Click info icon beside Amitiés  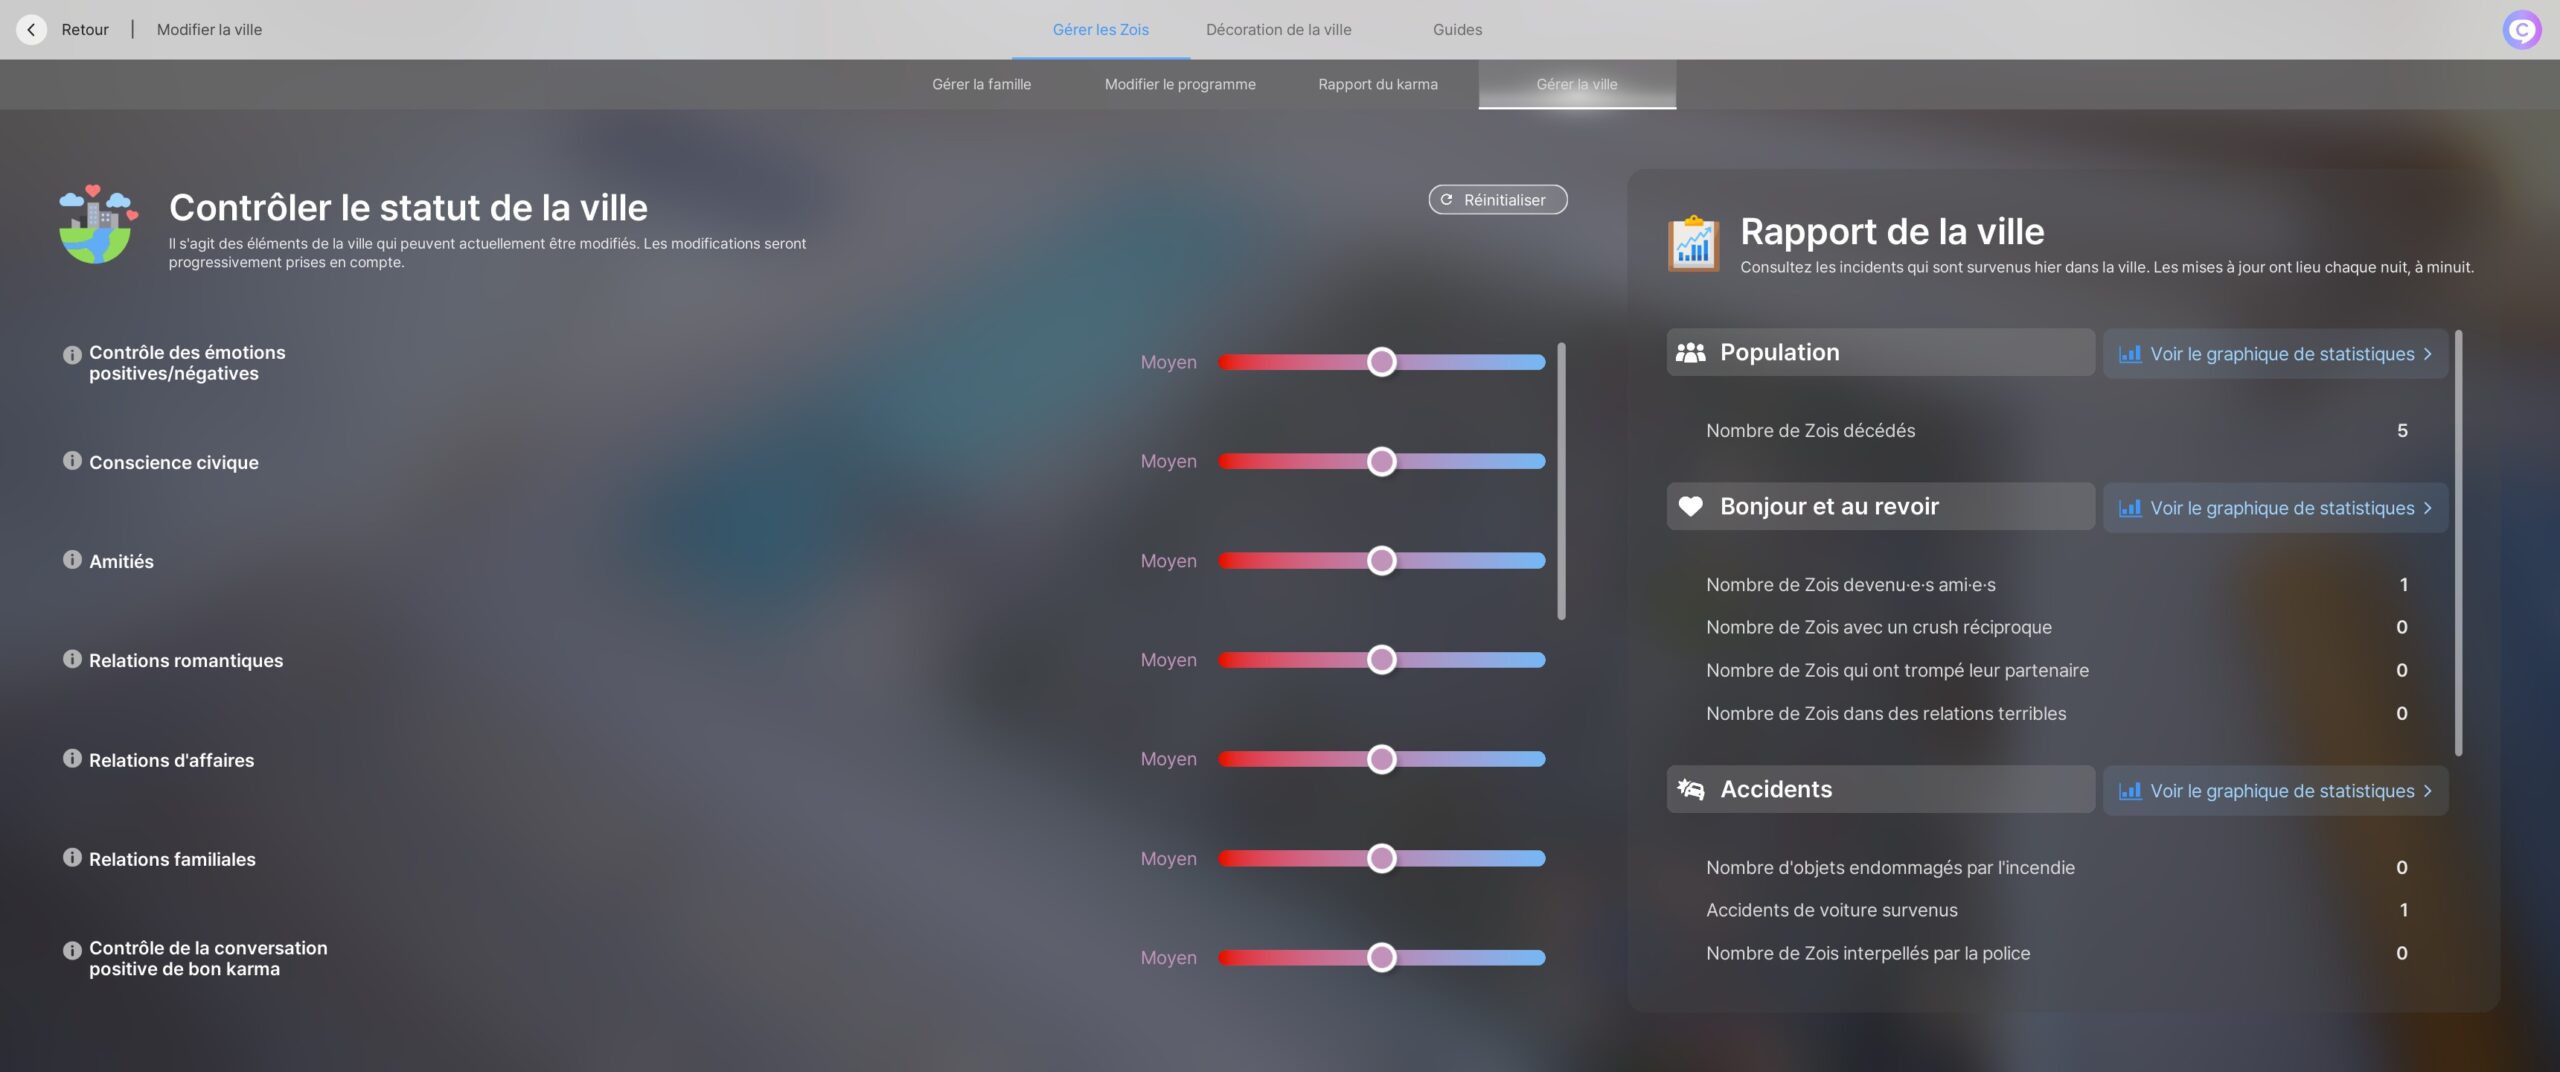72,560
